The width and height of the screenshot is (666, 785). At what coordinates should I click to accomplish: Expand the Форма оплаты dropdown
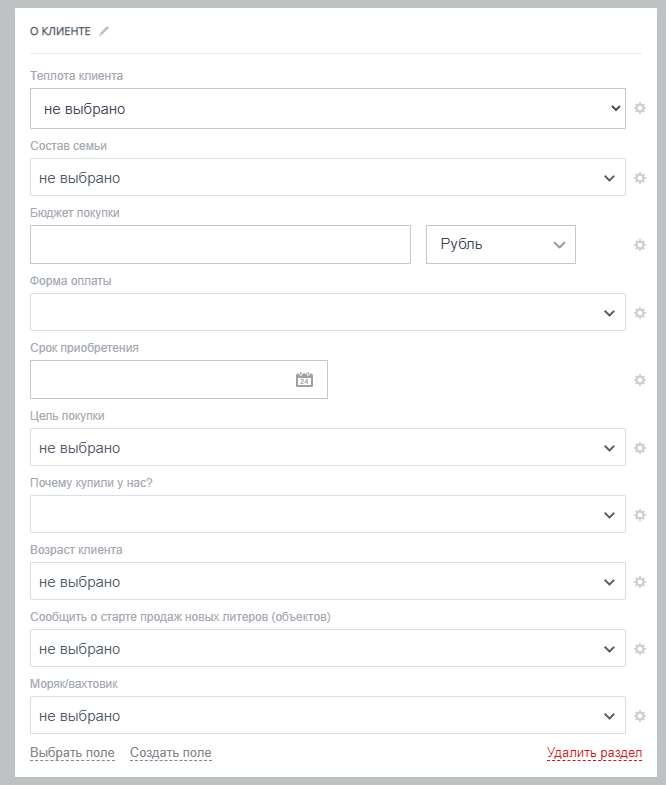[327, 312]
